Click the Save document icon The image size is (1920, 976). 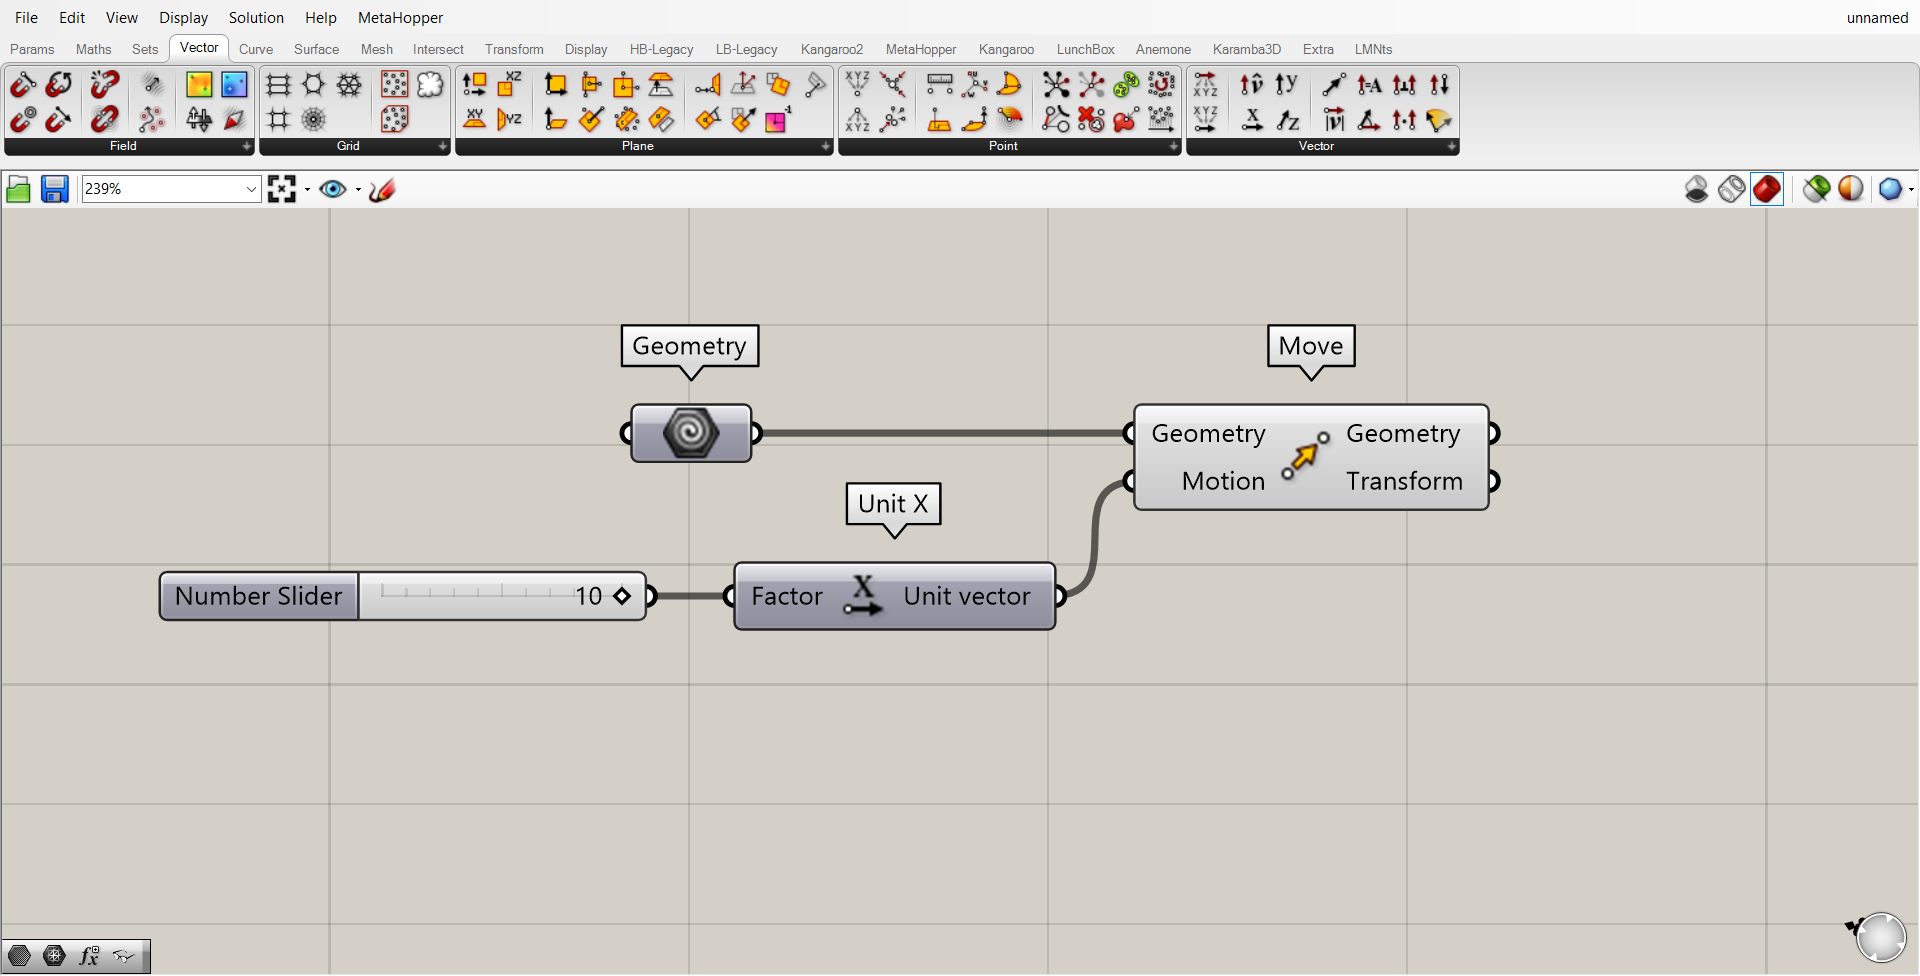click(54, 189)
